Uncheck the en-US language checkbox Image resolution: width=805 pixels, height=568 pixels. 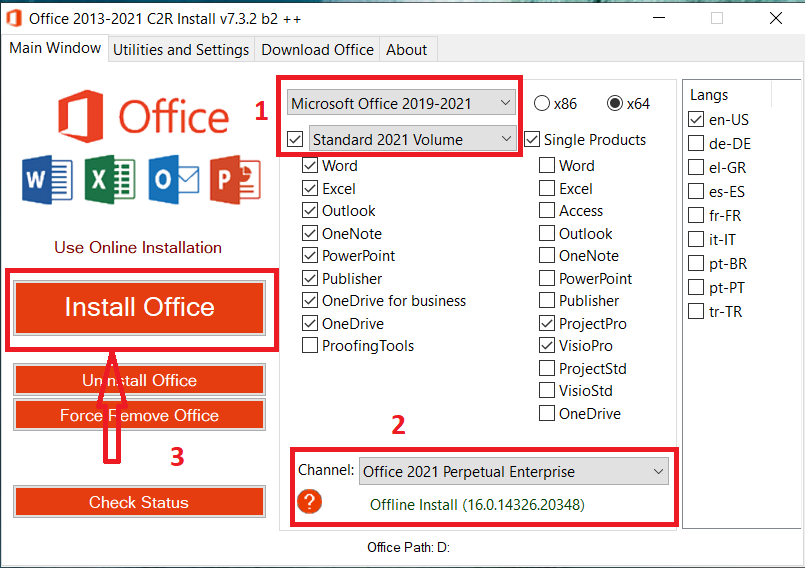(696, 119)
